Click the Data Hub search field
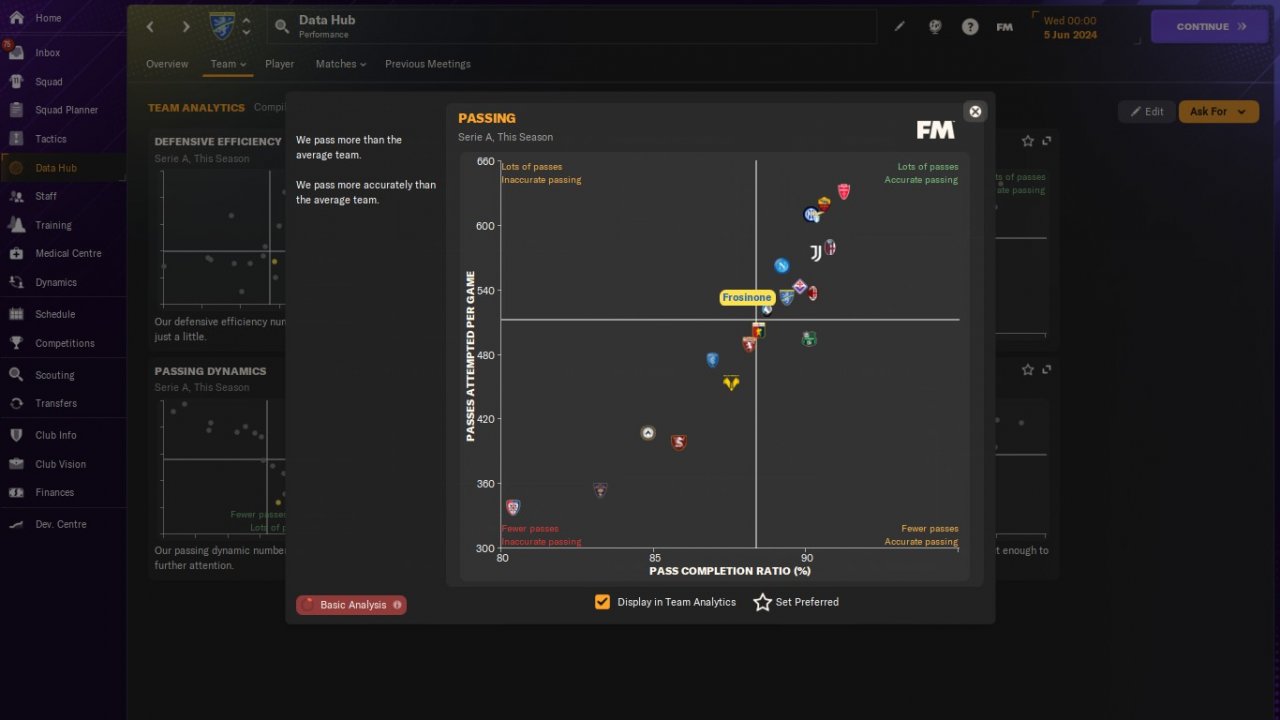 [572, 27]
